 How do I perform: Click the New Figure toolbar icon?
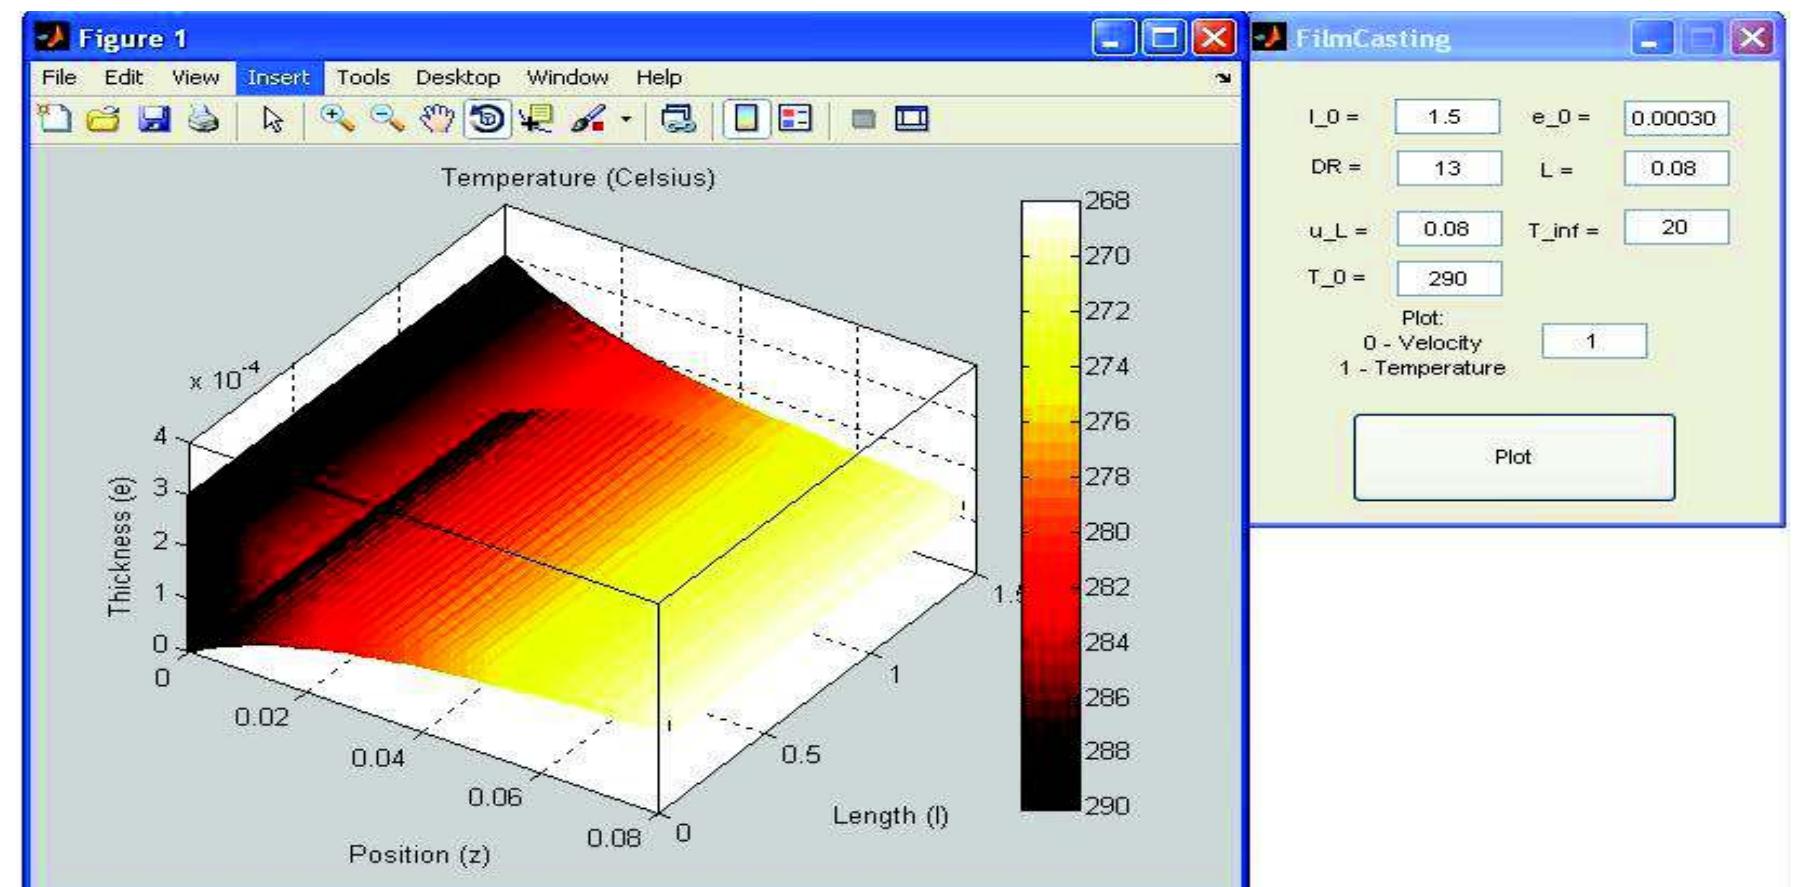click(54, 119)
